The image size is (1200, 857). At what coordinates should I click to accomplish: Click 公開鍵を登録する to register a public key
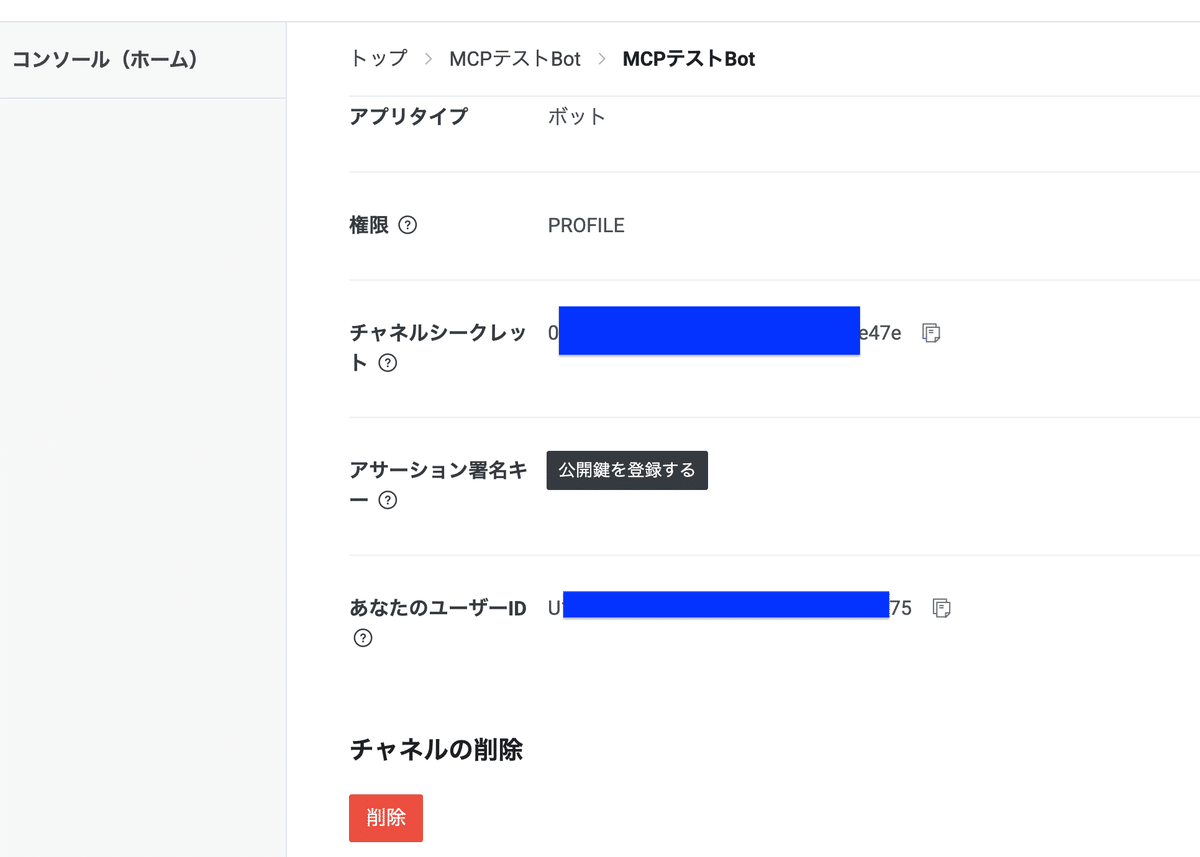click(627, 470)
